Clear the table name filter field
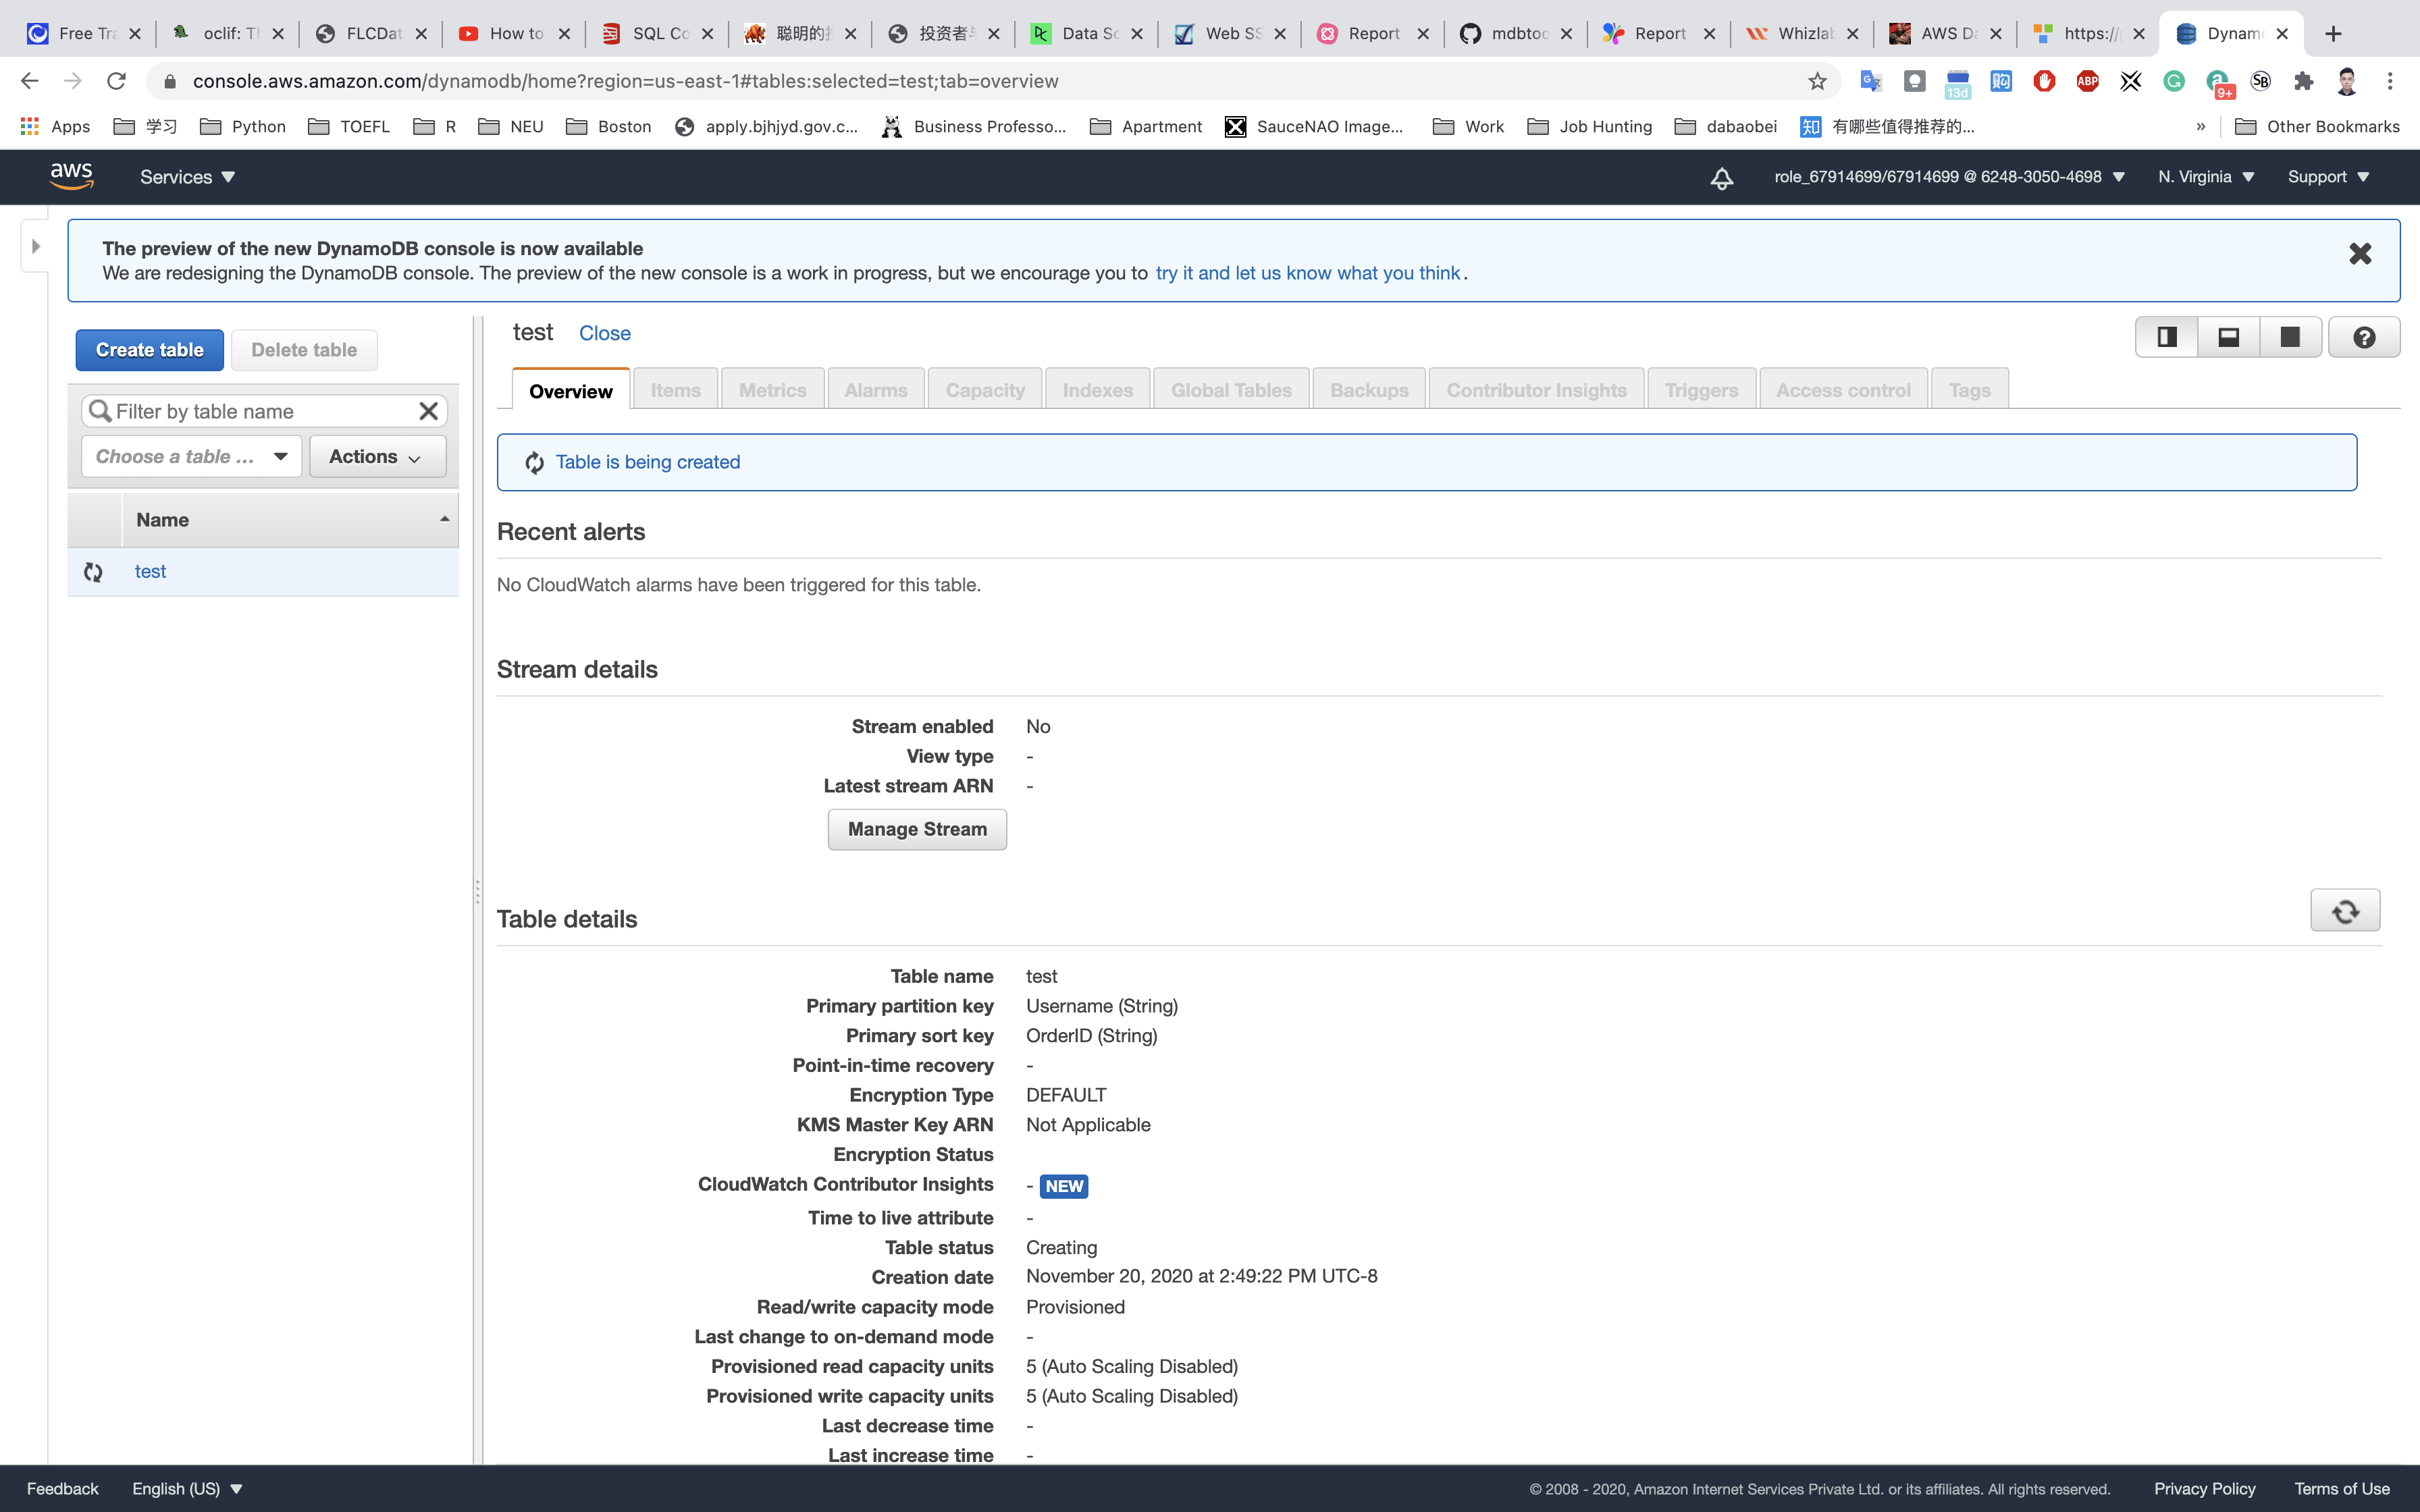2420x1512 pixels. 428,411
